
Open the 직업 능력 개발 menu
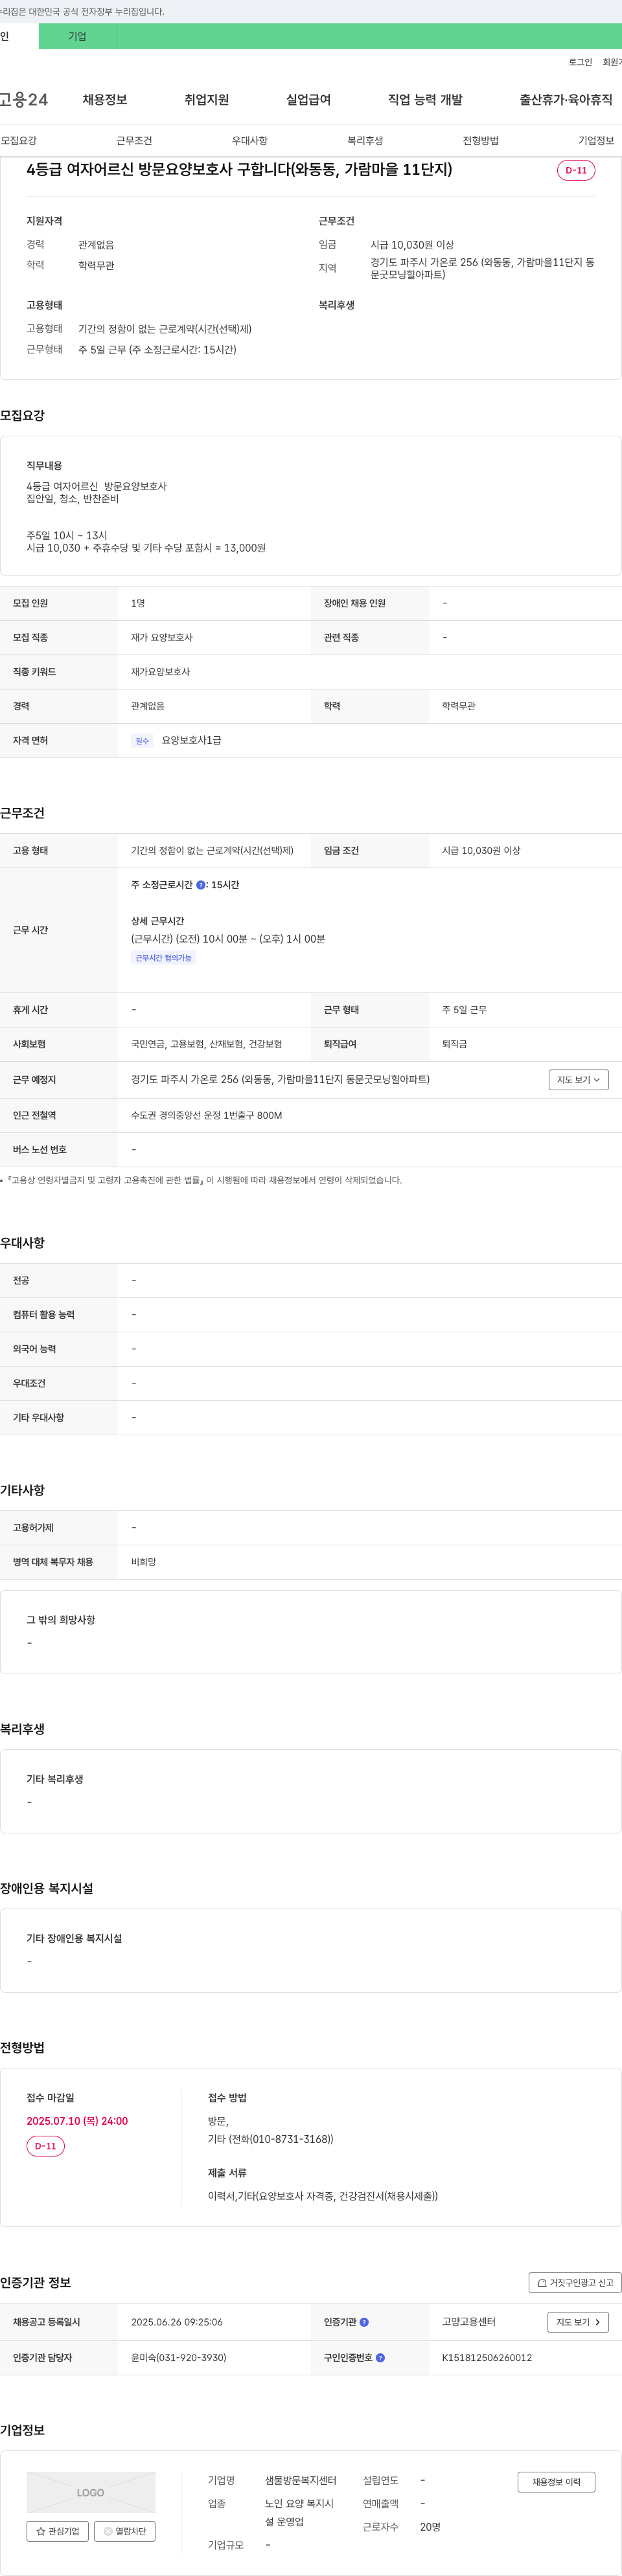point(425,100)
